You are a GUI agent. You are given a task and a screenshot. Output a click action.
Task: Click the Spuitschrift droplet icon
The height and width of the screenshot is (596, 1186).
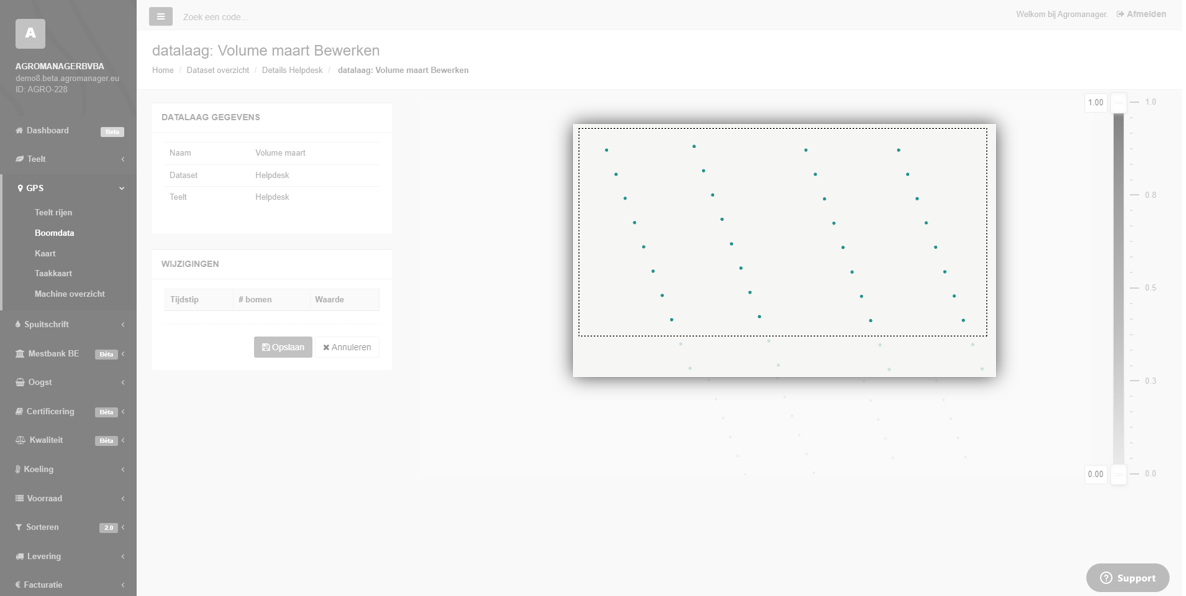coord(18,325)
